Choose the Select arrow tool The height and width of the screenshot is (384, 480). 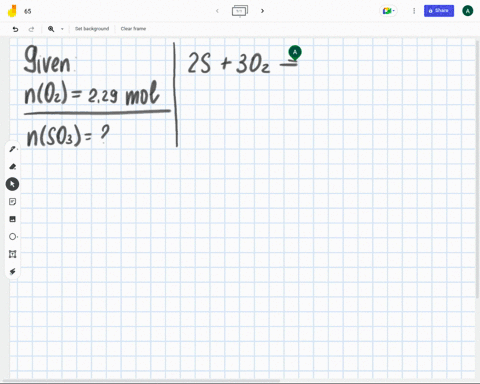[12, 184]
